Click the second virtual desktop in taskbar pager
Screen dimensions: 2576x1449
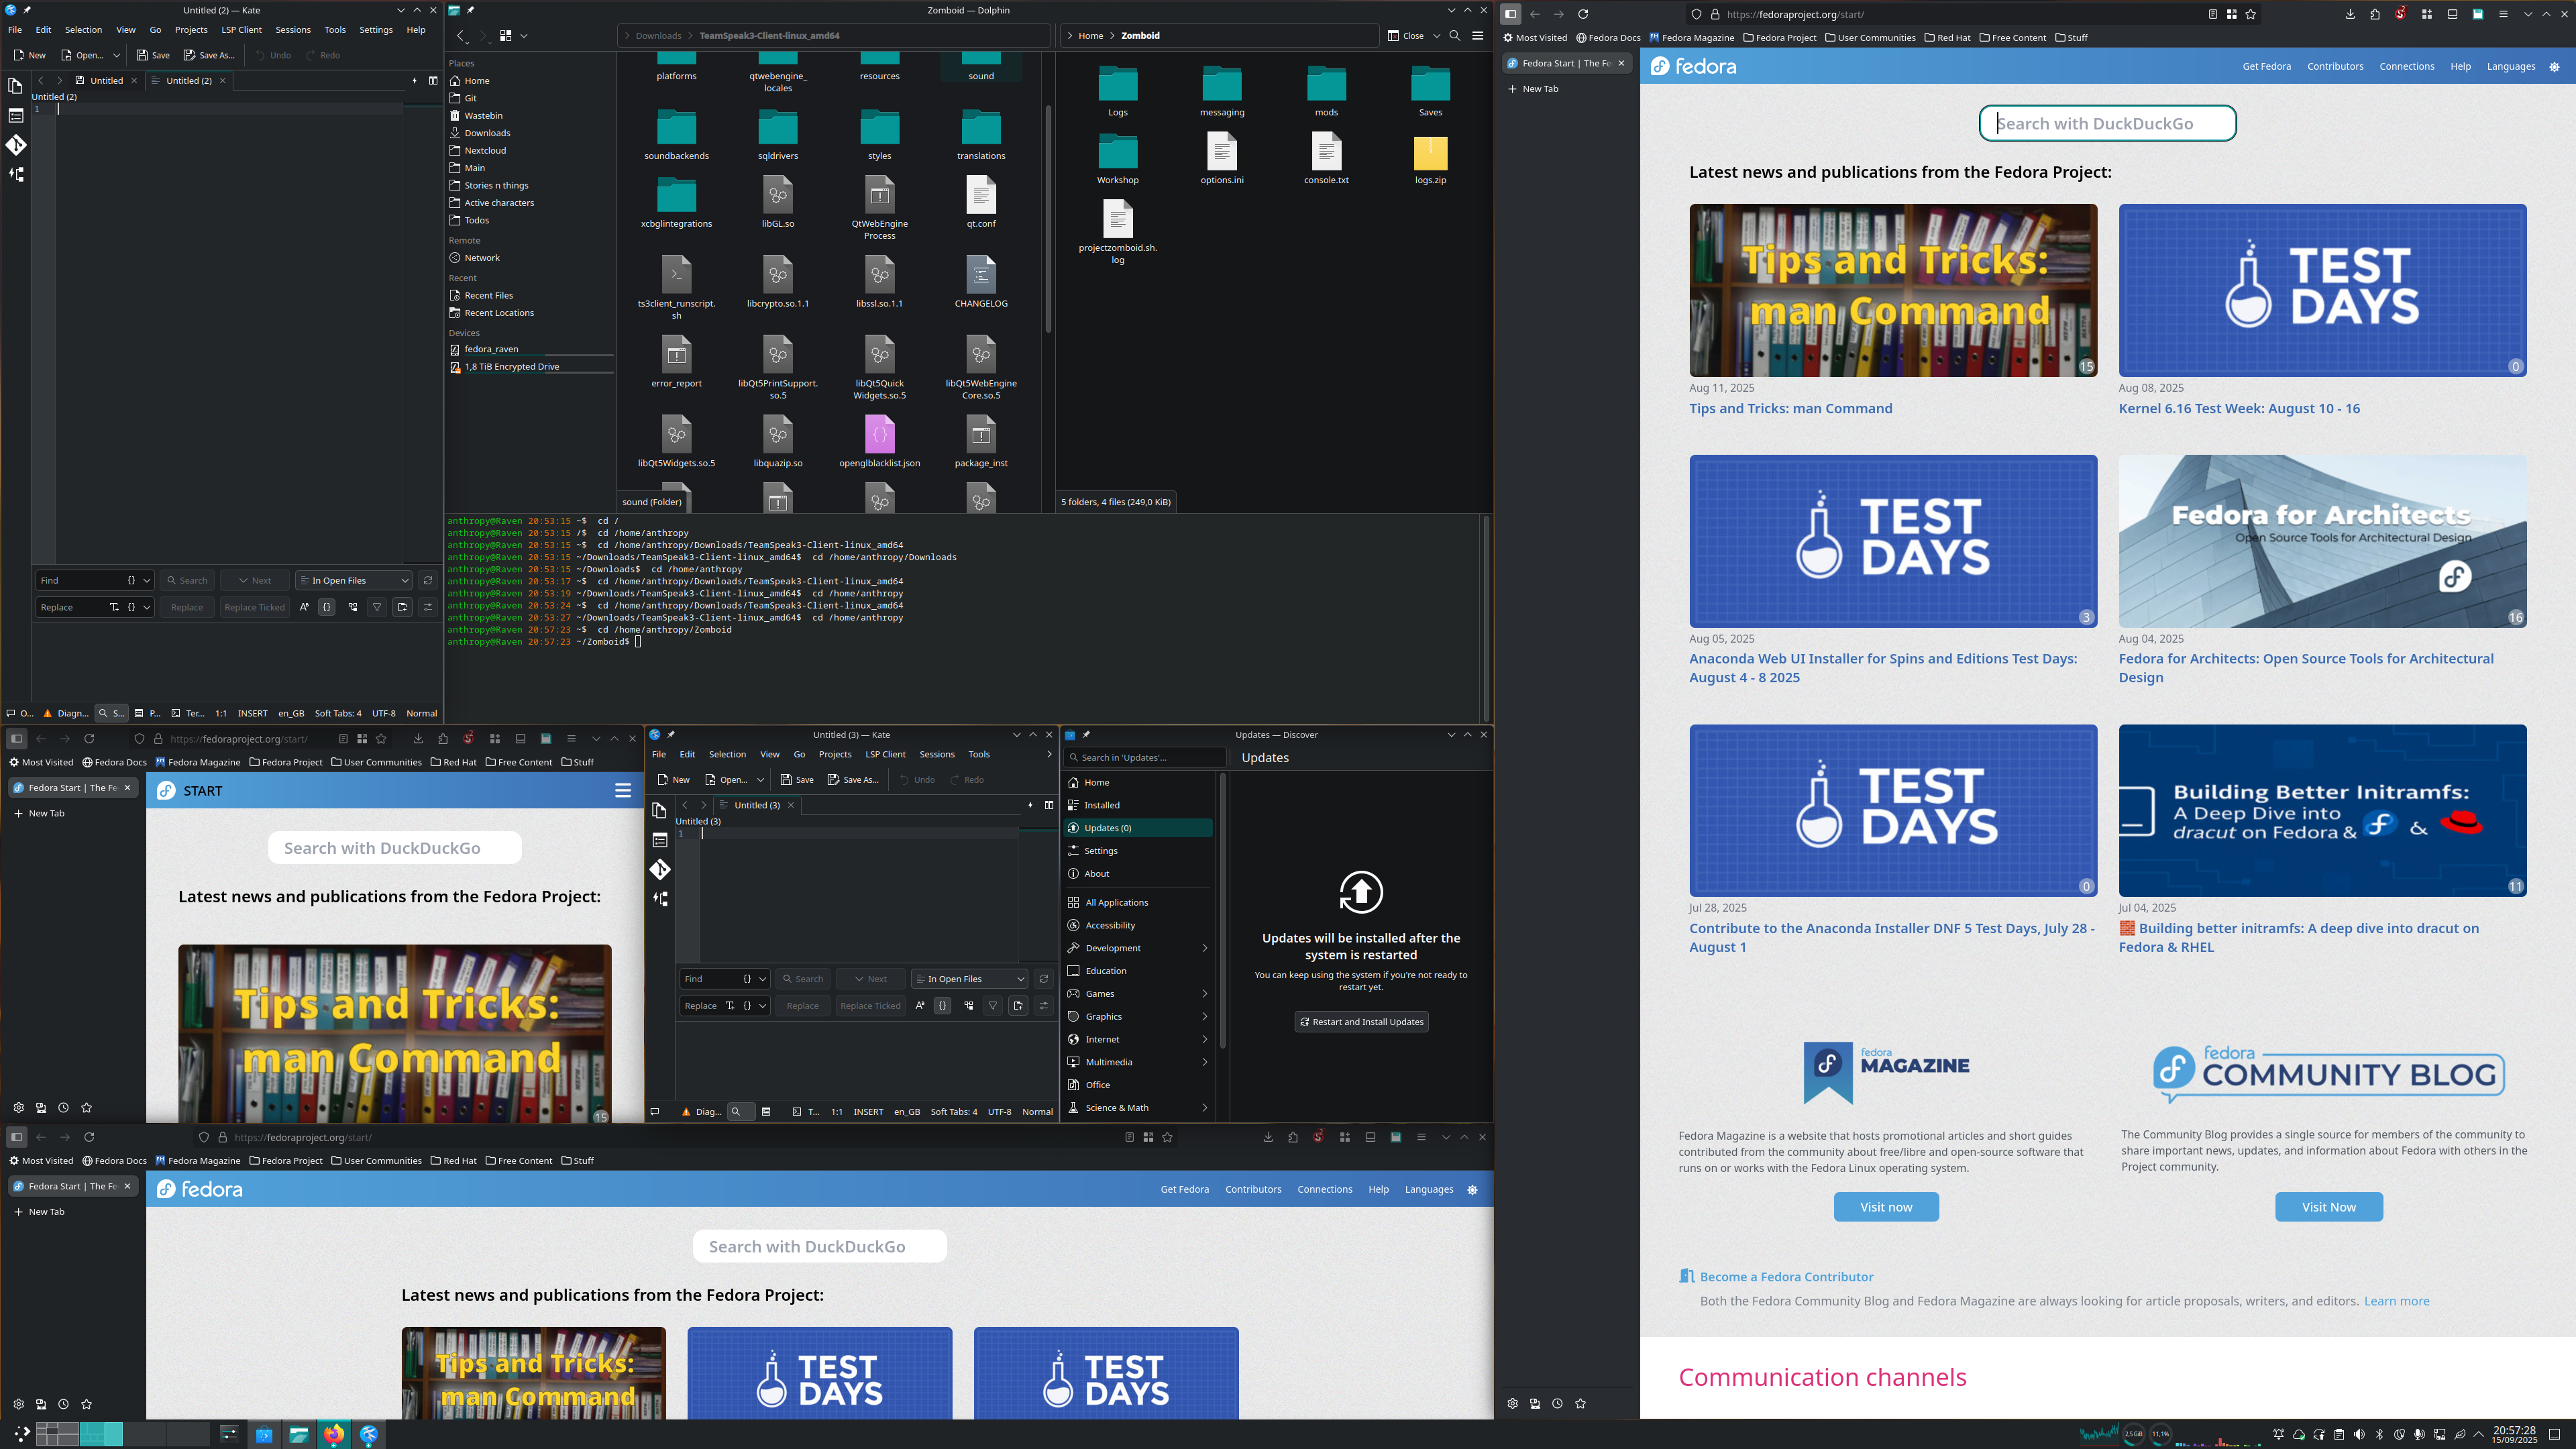click(101, 1434)
